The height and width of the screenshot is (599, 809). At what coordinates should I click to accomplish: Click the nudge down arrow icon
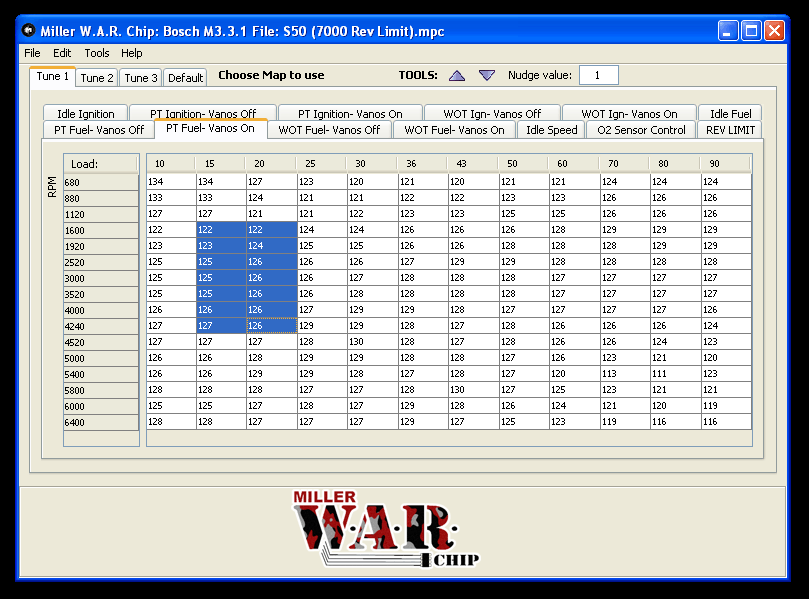[487, 75]
